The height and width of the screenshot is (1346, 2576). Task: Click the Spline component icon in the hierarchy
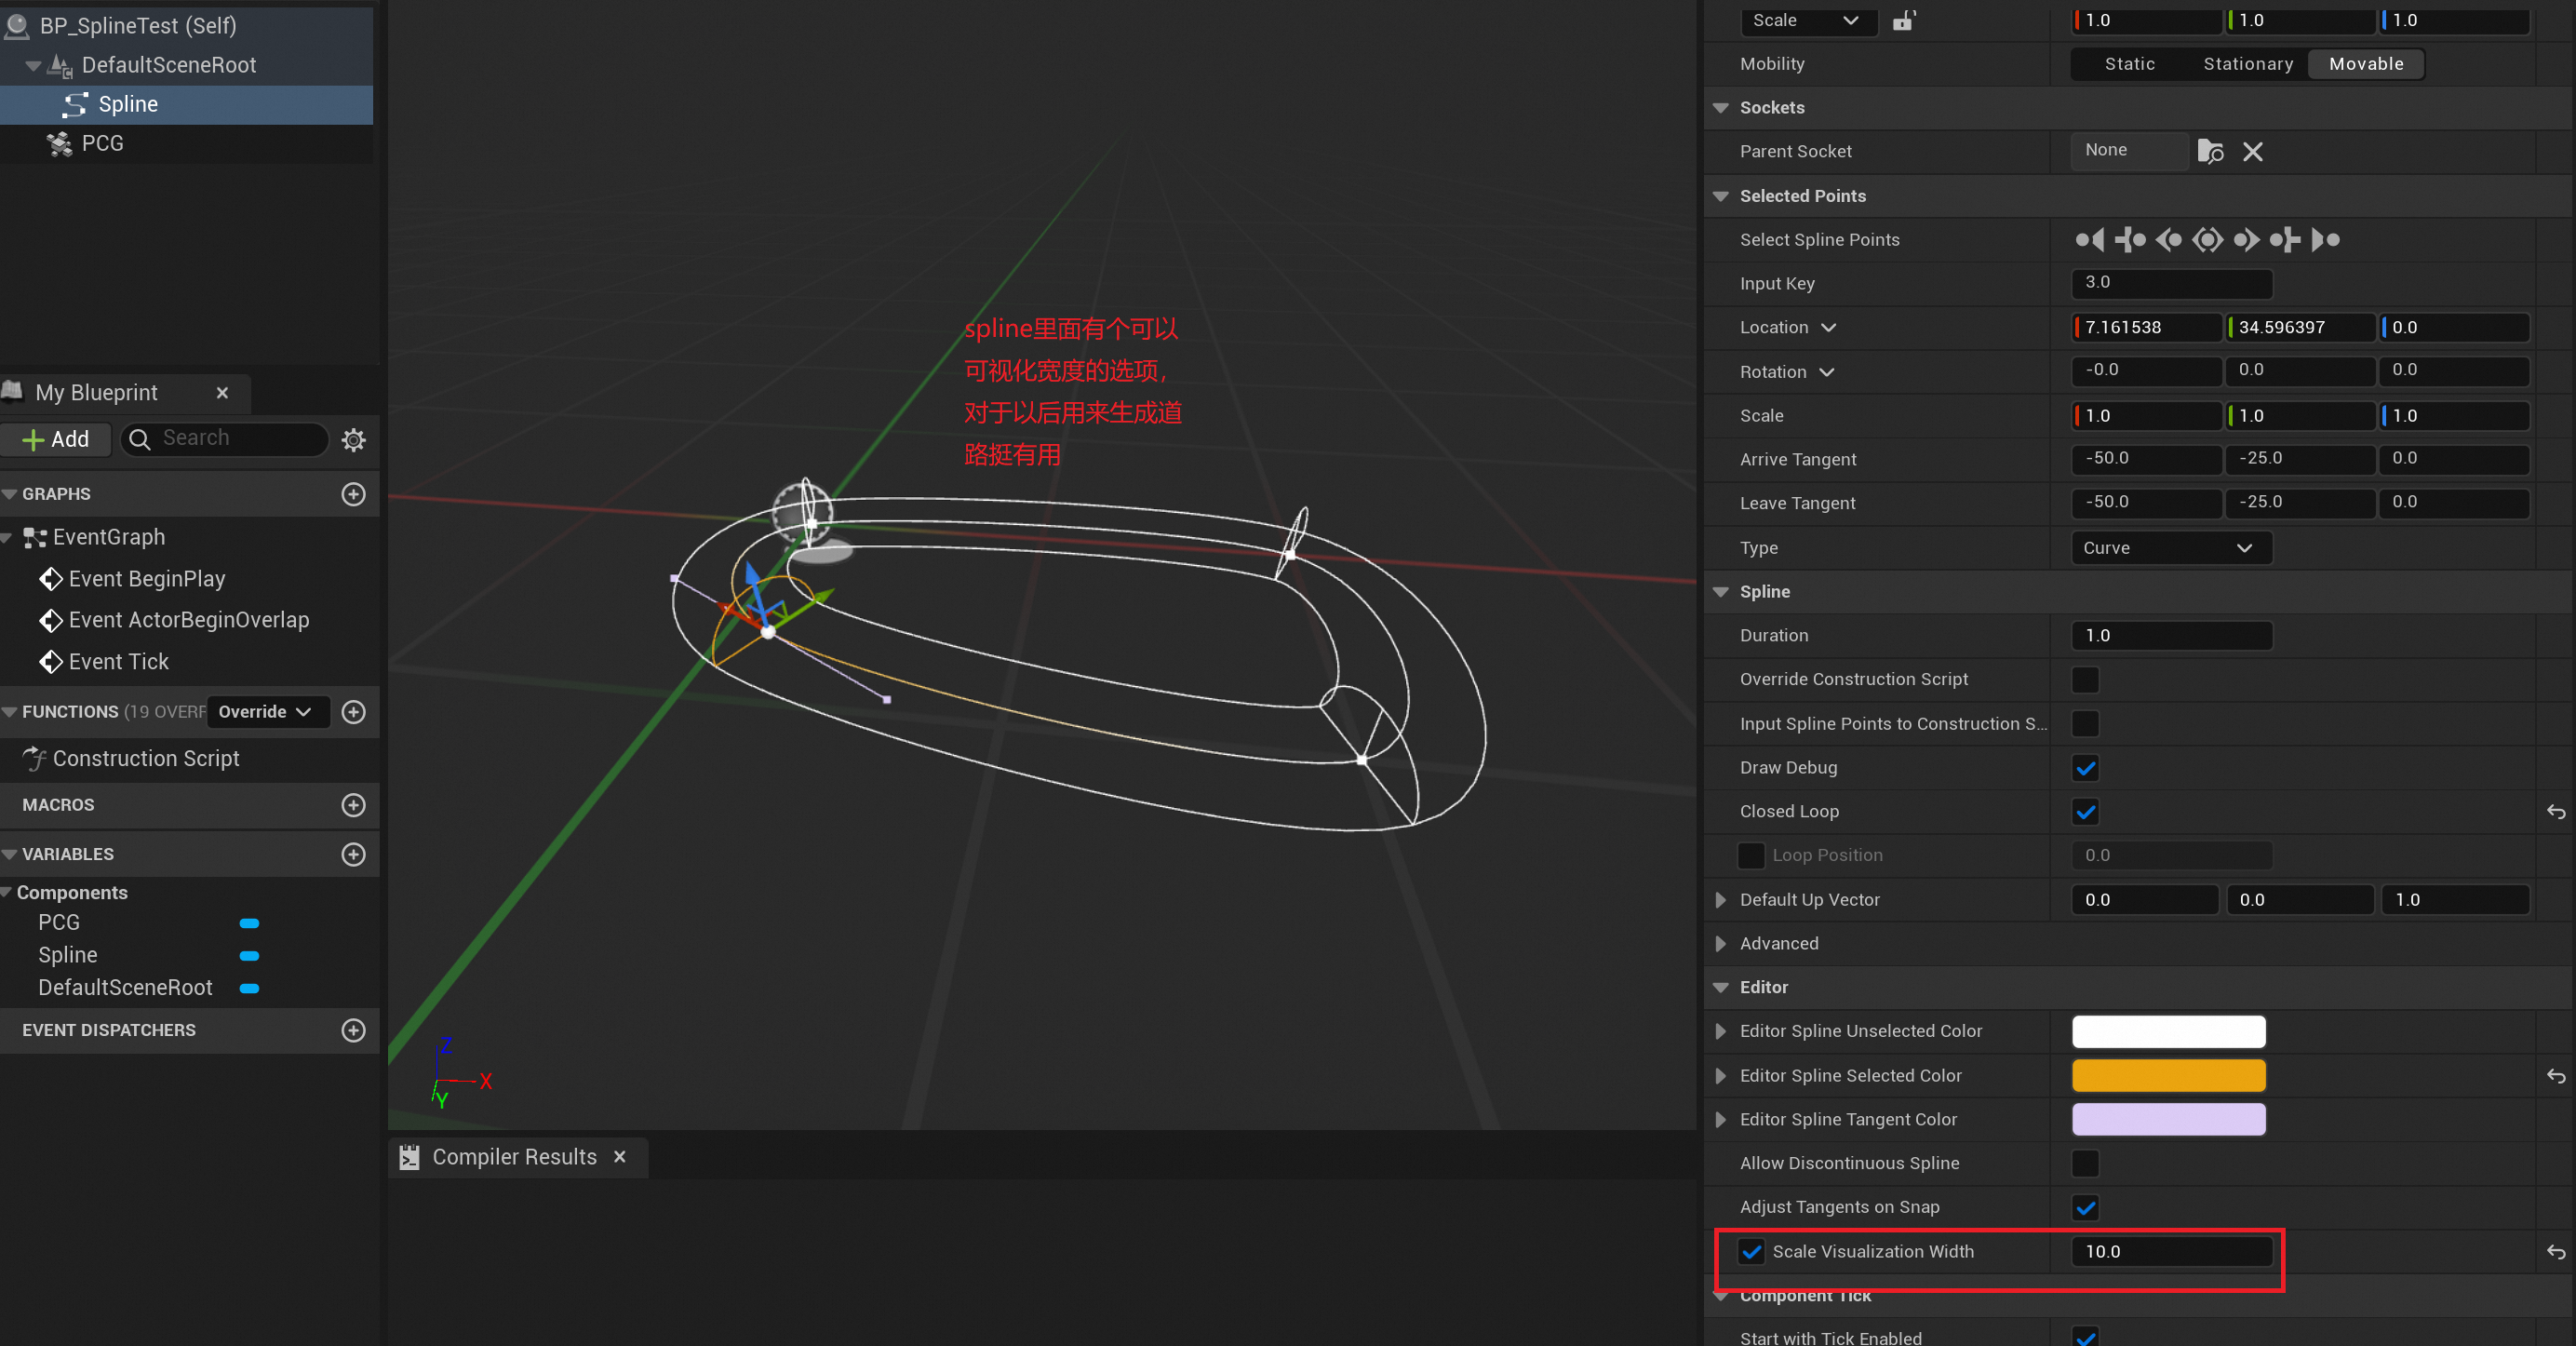click(x=78, y=104)
